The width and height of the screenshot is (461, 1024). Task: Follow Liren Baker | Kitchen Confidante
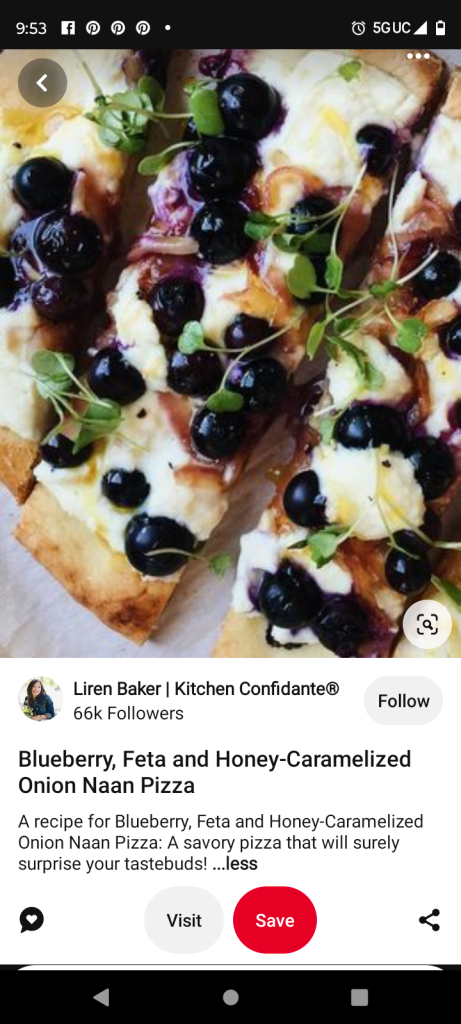click(x=404, y=701)
